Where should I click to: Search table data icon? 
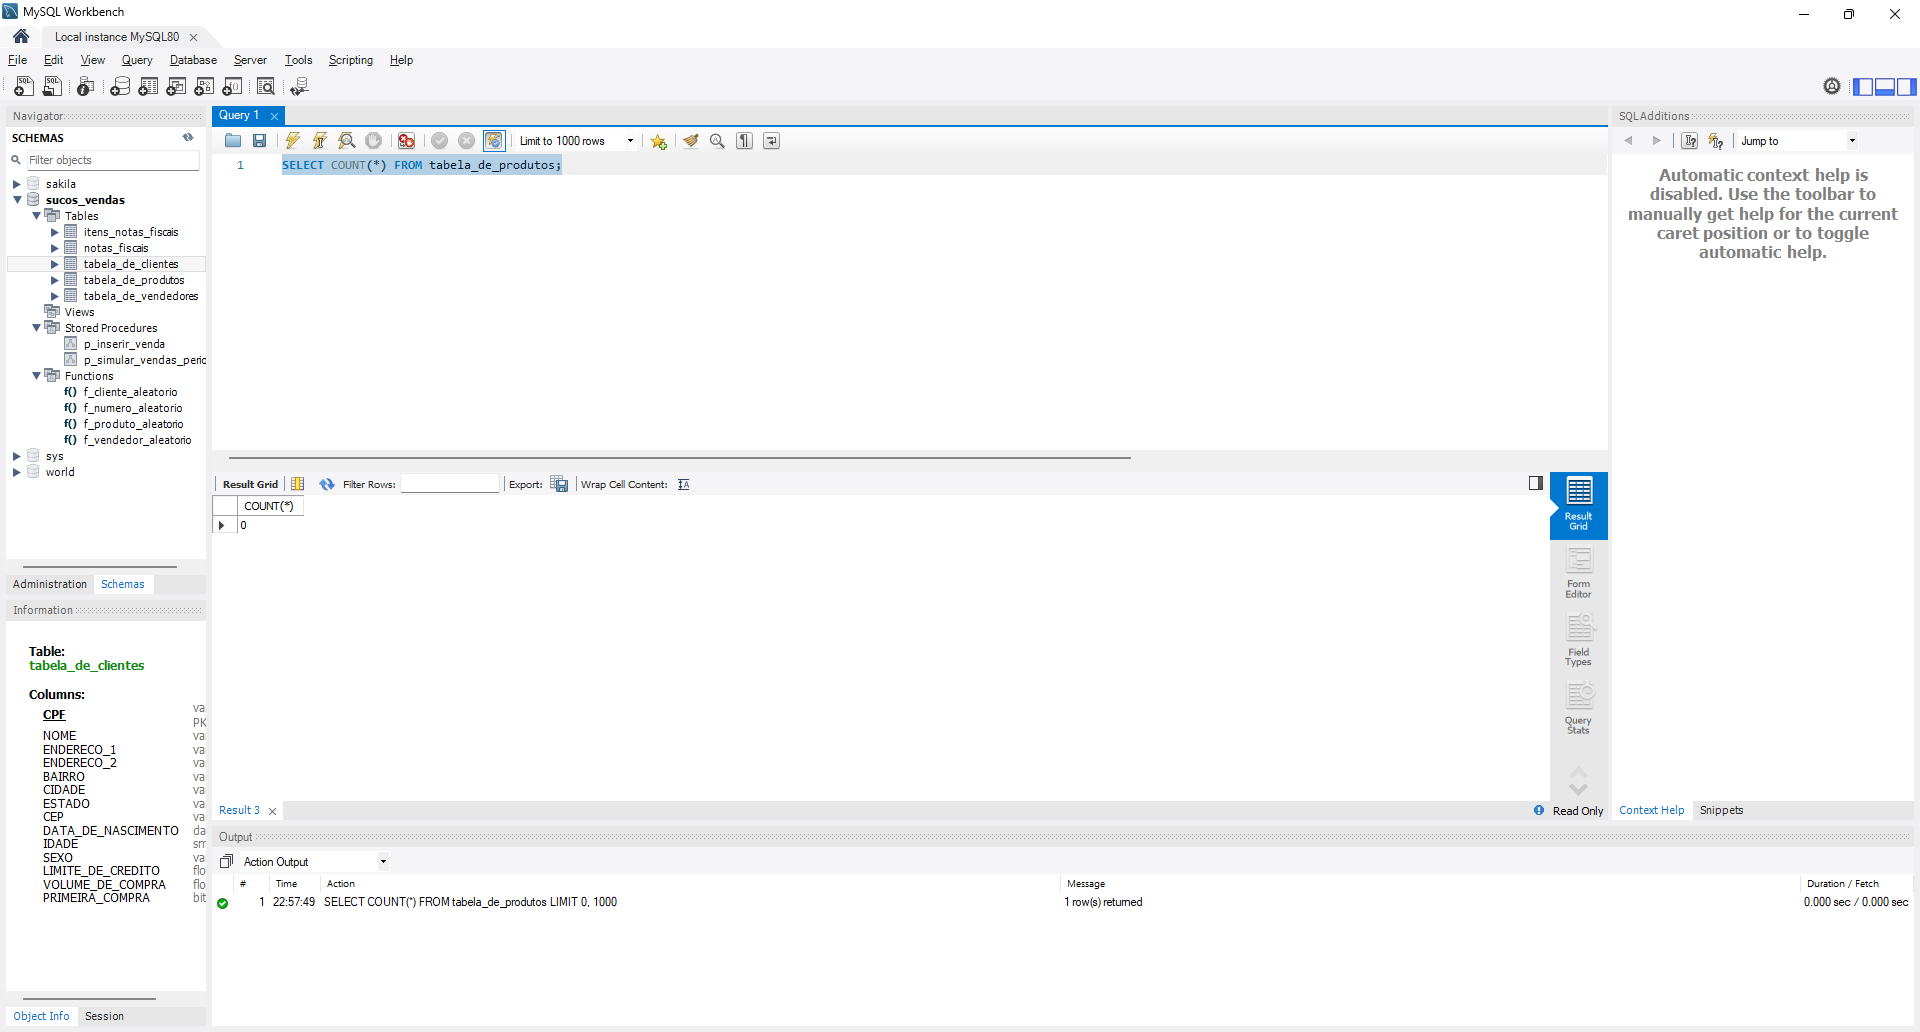(x=266, y=87)
